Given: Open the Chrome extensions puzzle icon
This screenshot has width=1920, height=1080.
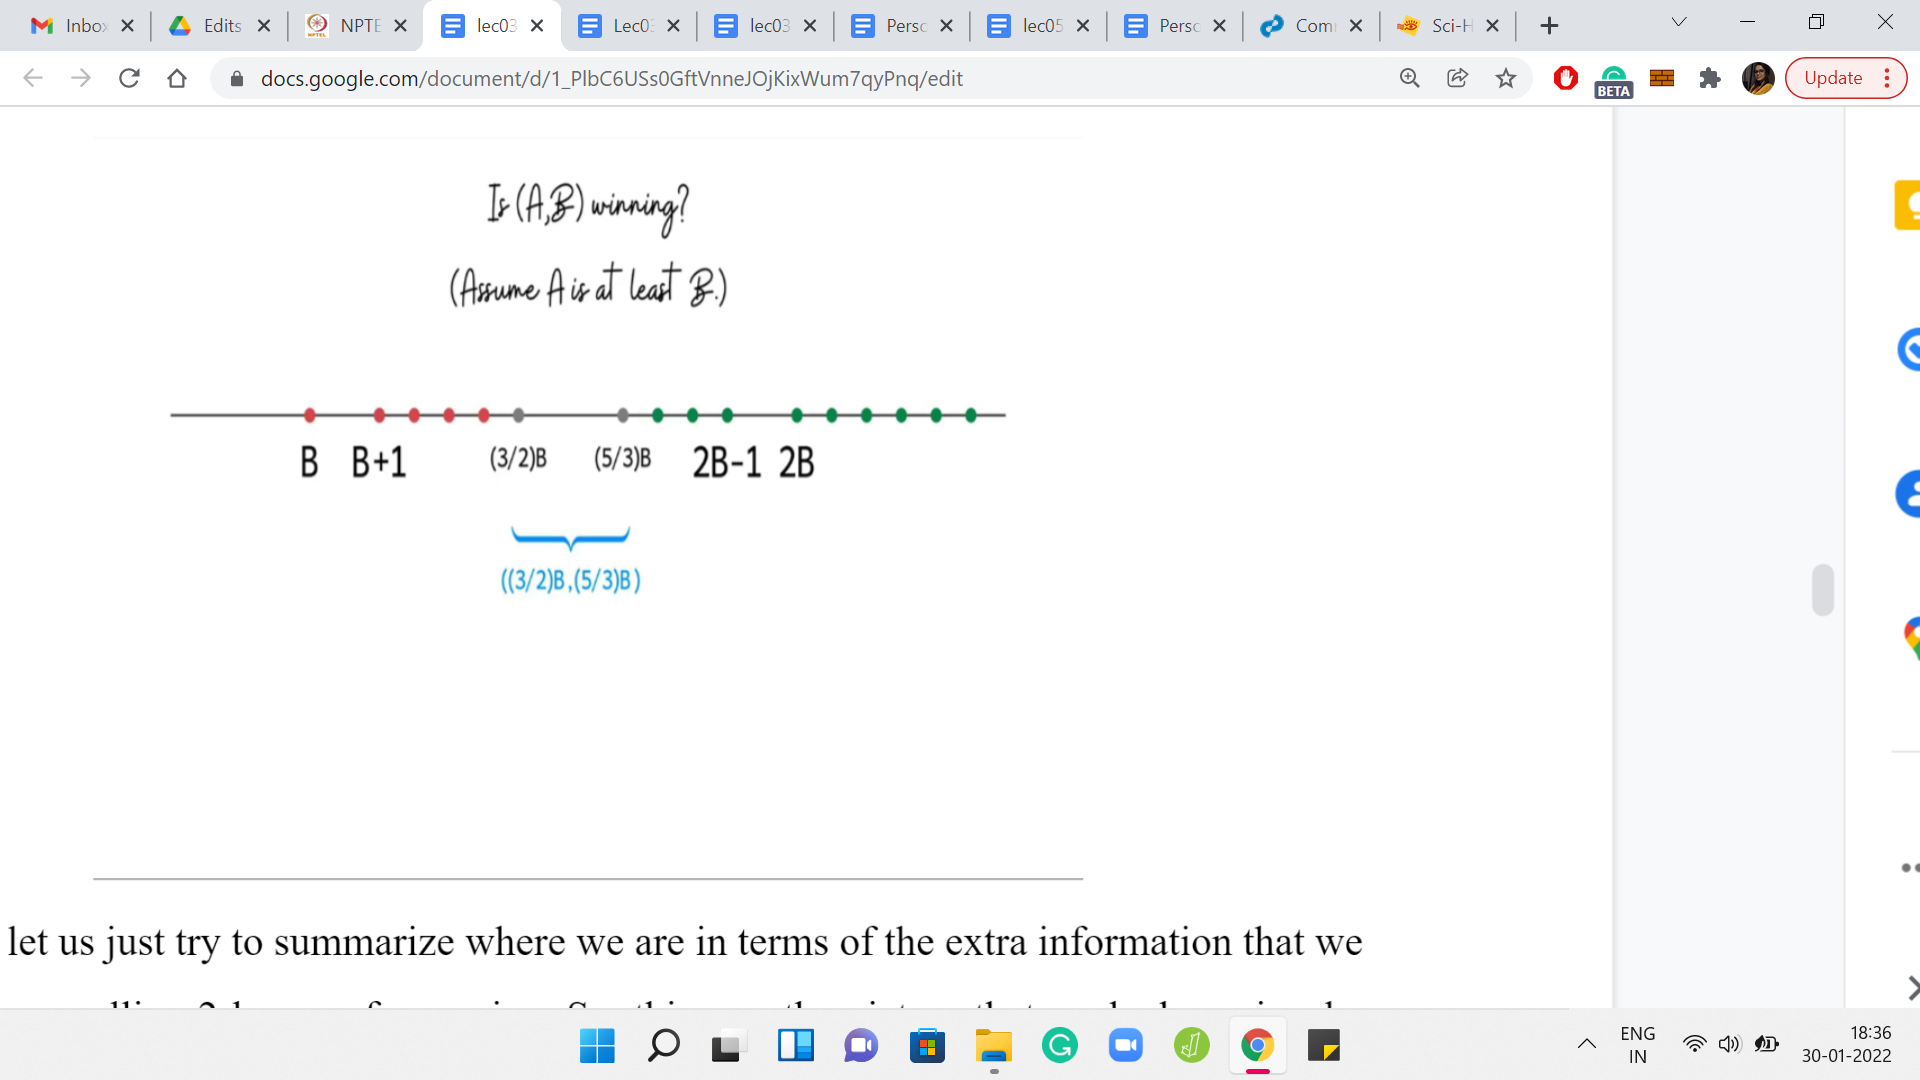Looking at the screenshot, I should pyautogui.click(x=1710, y=78).
